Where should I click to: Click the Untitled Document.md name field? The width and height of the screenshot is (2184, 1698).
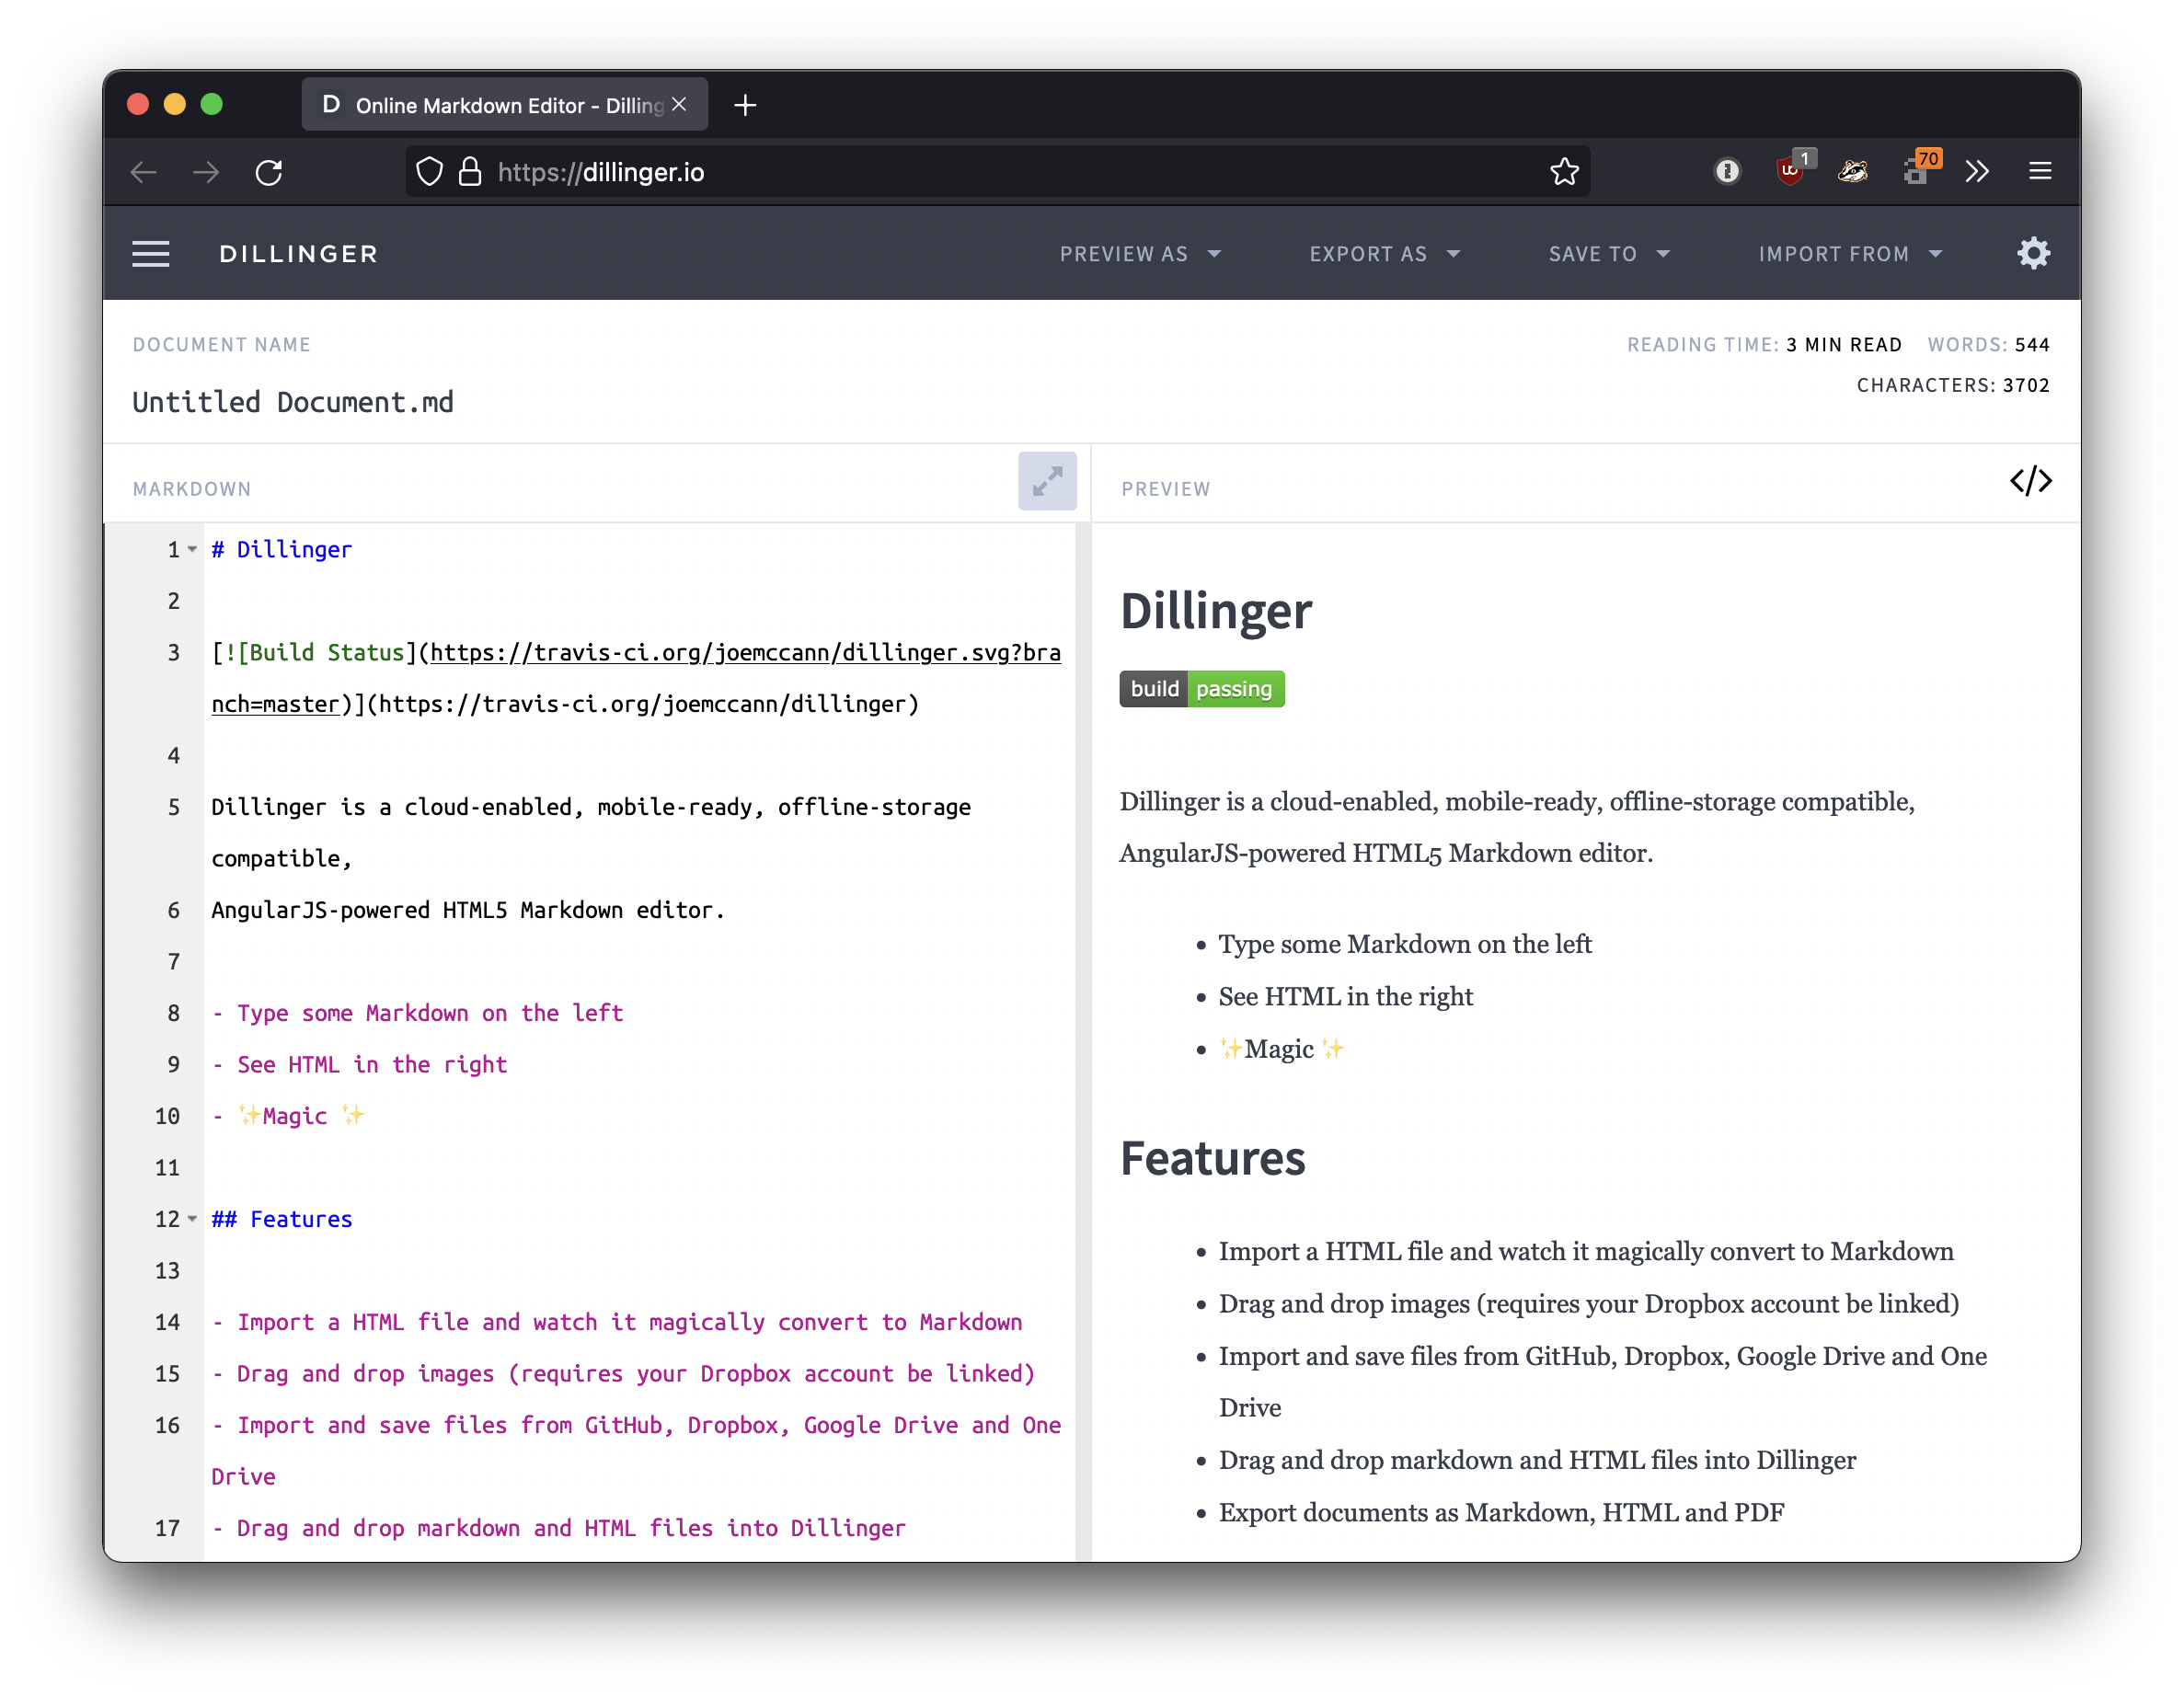293,401
